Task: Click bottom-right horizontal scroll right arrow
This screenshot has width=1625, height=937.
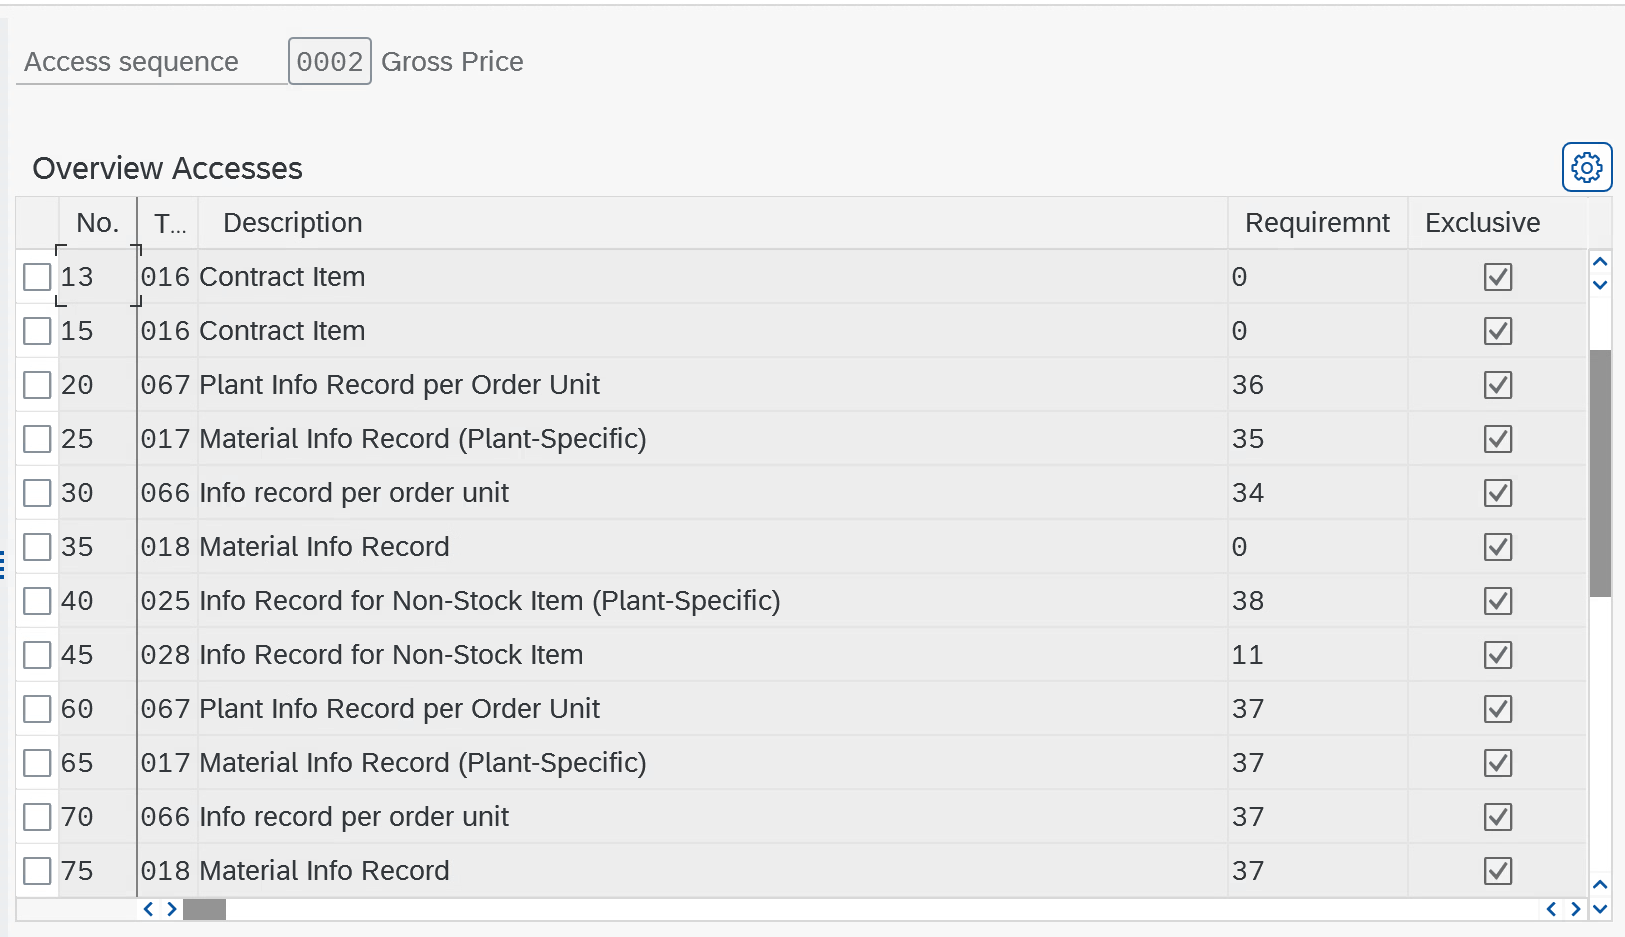Action: click(x=1576, y=909)
